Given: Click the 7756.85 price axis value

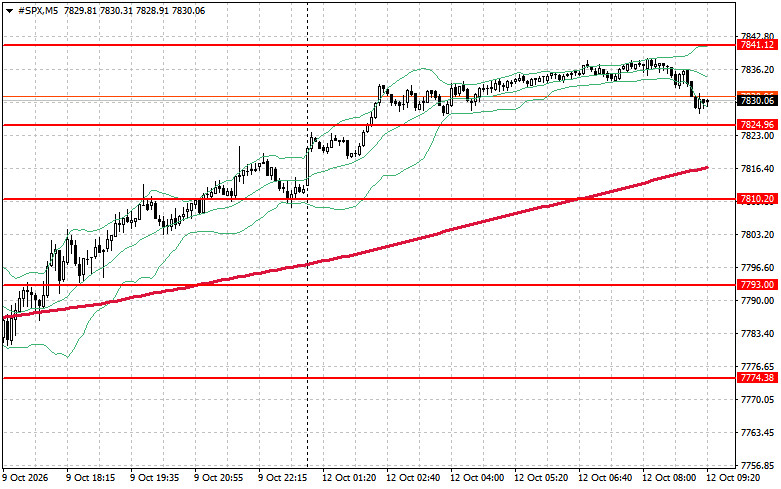Looking at the screenshot, I should pyautogui.click(x=757, y=466).
